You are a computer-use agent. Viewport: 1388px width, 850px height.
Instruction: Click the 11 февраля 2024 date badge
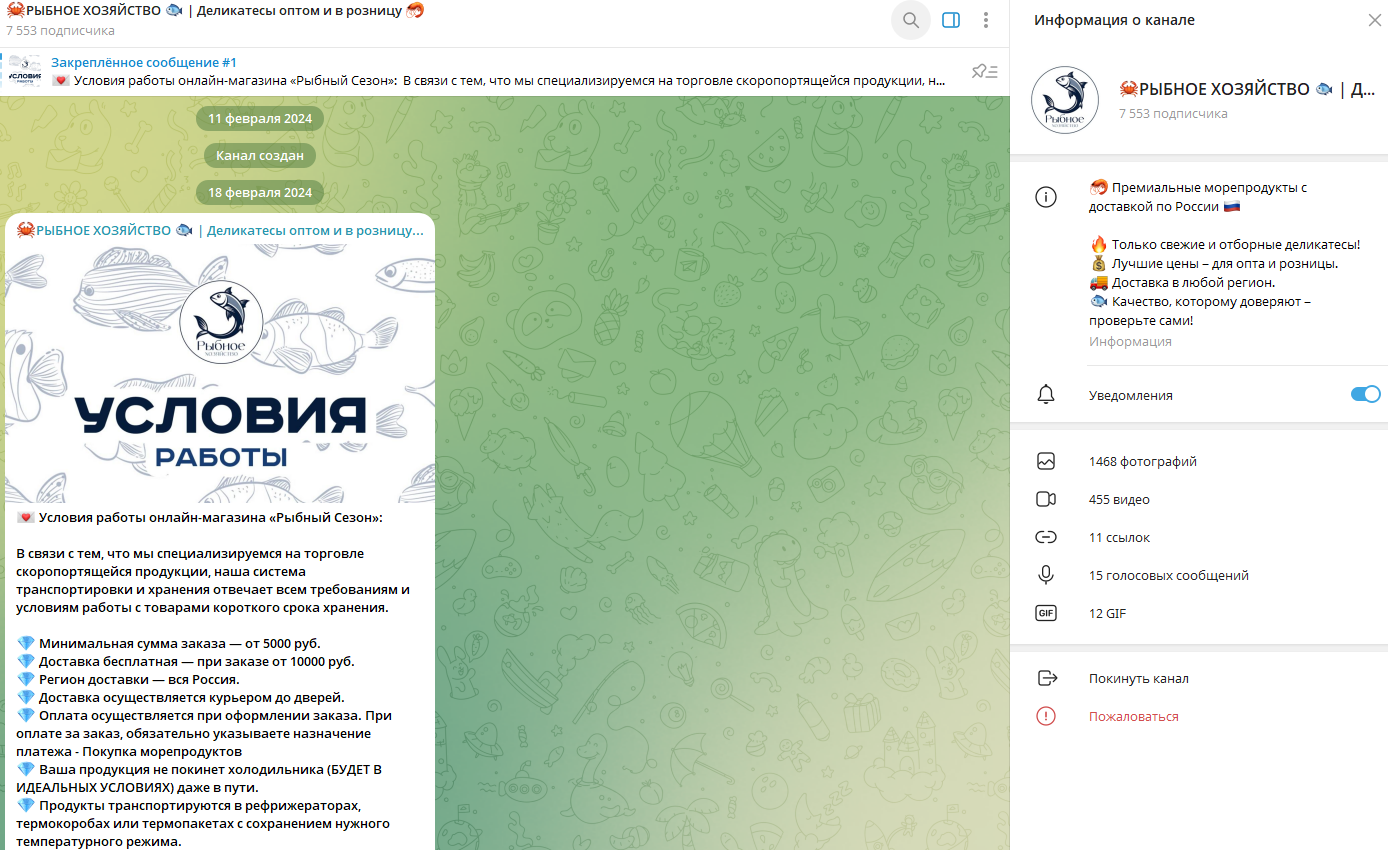pyautogui.click(x=260, y=118)
